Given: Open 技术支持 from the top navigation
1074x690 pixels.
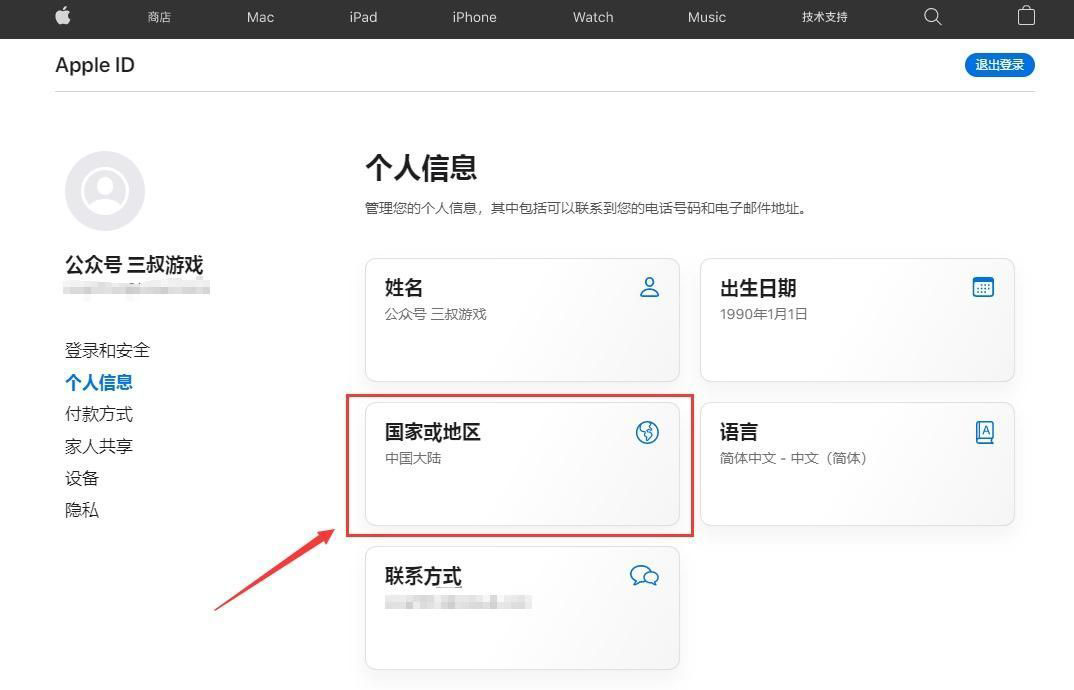Looking at the screenshot, I should tap(824, 17).
